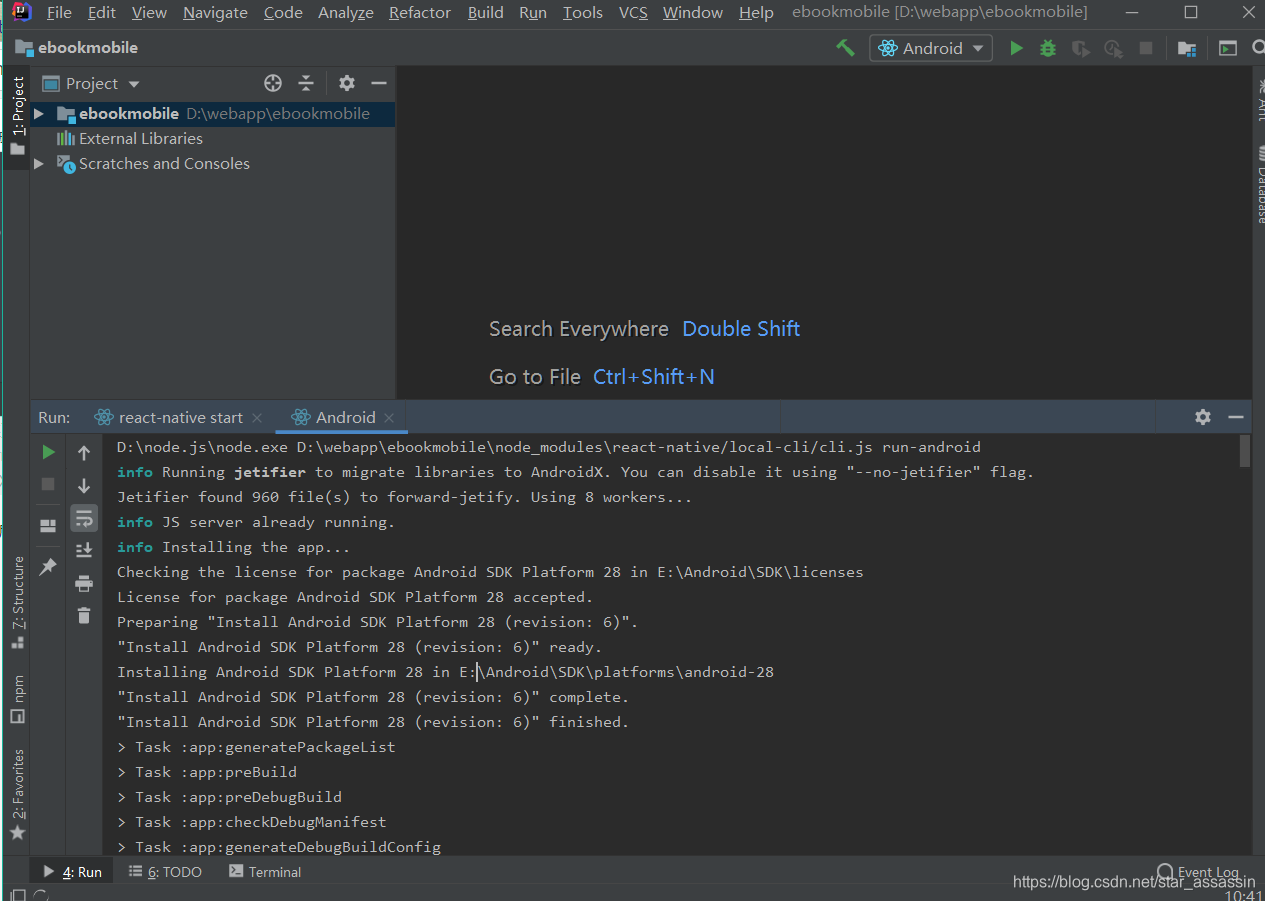
Task: Click the Up the Stack Trace arrow
Action: point(84,453)
